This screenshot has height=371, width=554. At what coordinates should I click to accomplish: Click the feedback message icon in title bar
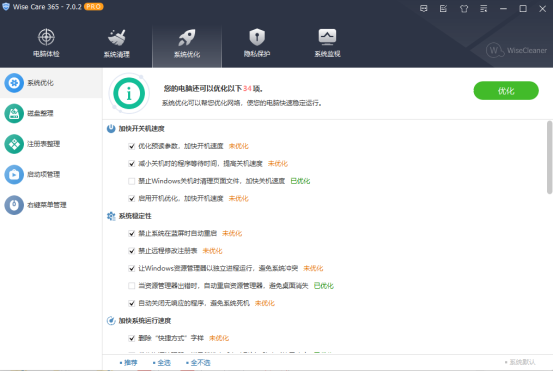(x=424, y=8)
